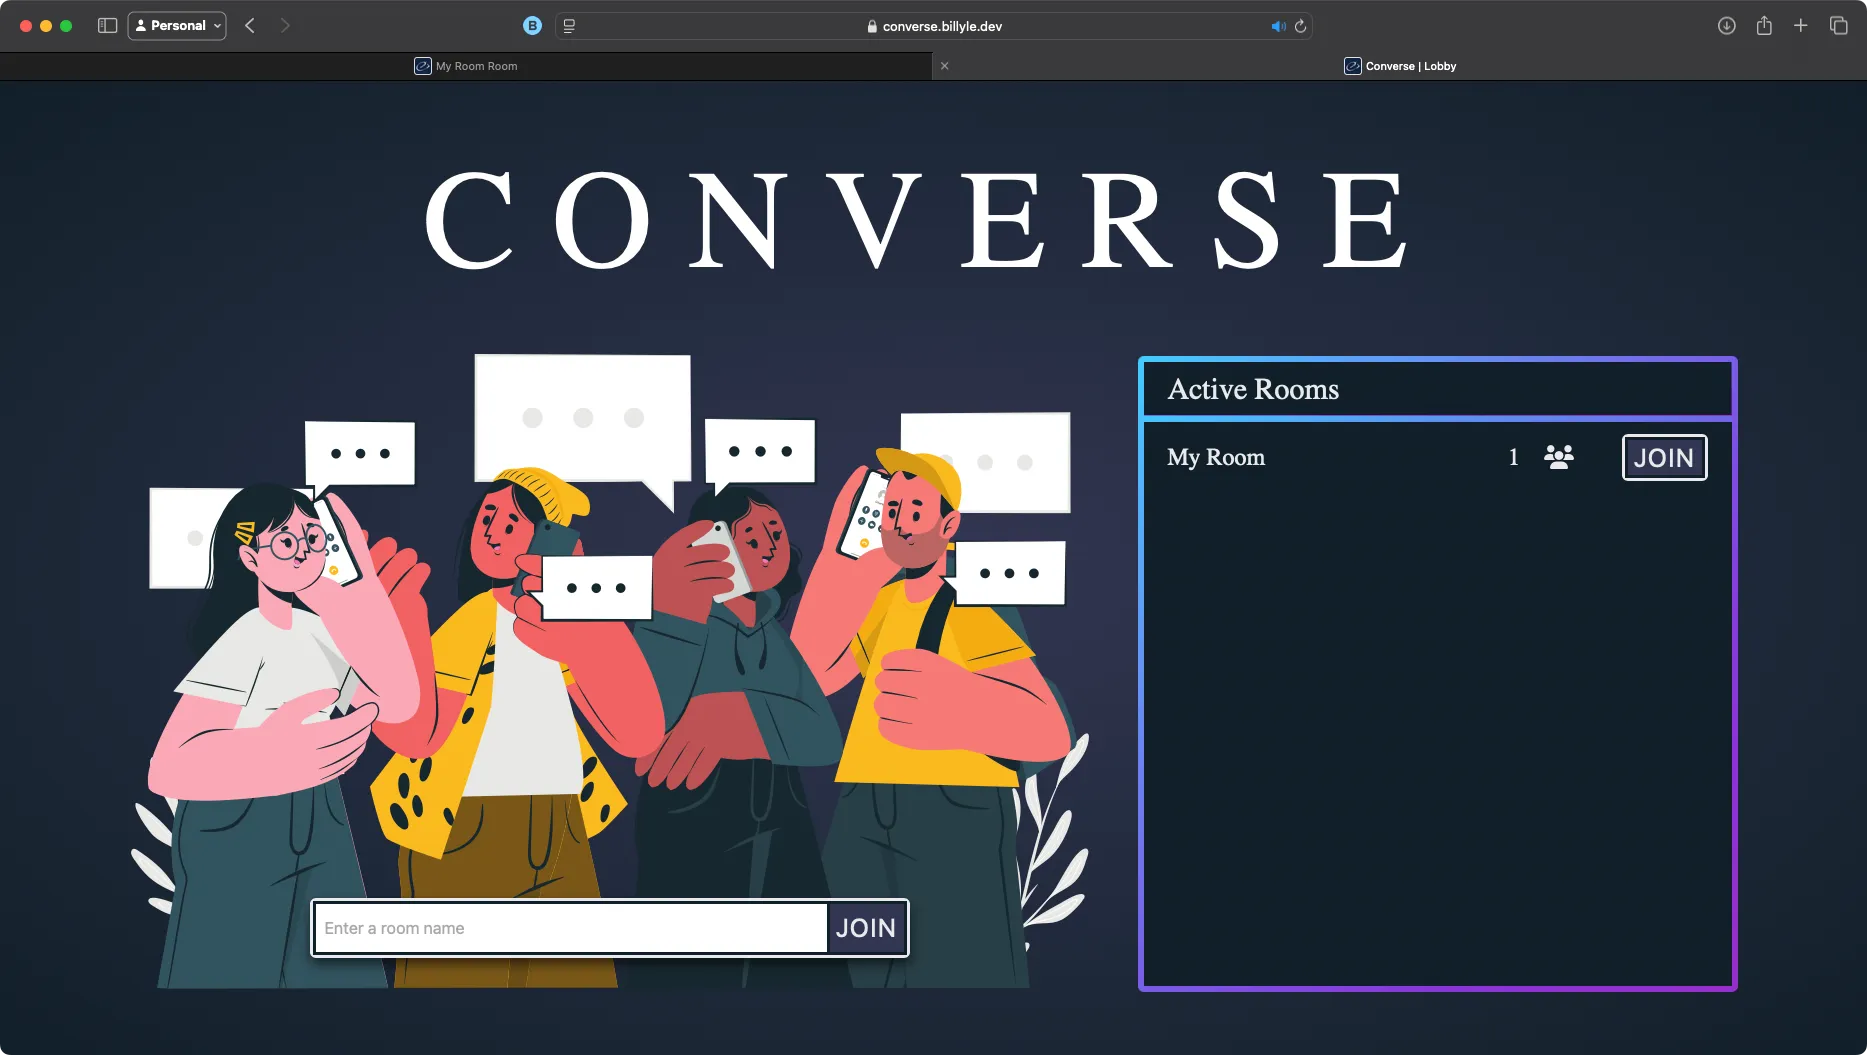Click the Enter a room name field

coord(570,928)
